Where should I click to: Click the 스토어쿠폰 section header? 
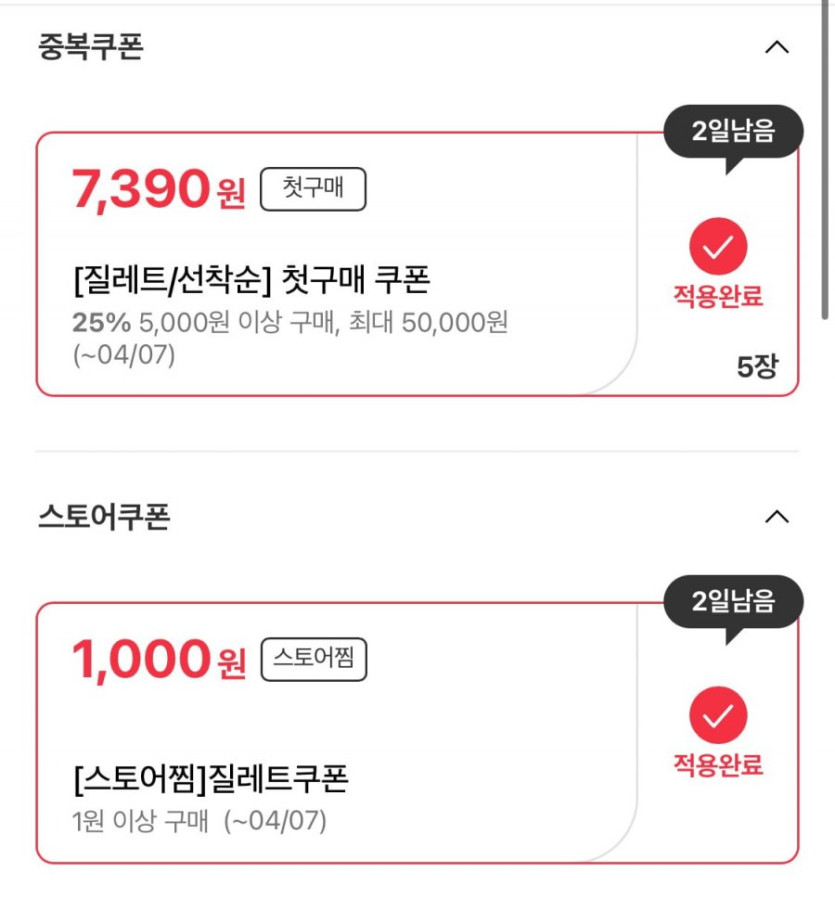tap(104, 517)
